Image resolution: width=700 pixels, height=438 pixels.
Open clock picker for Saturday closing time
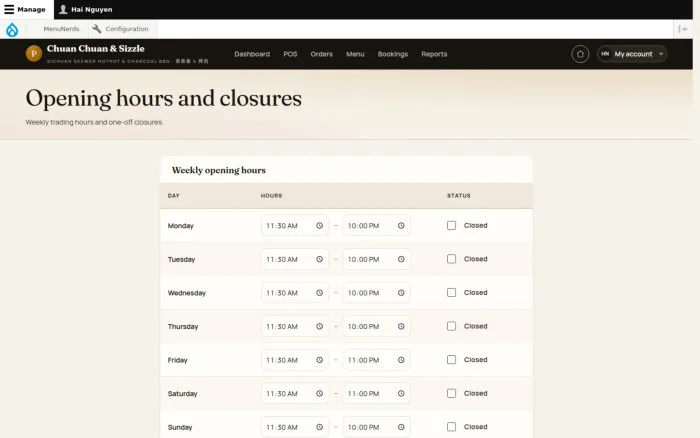click(x=401, y=393)
